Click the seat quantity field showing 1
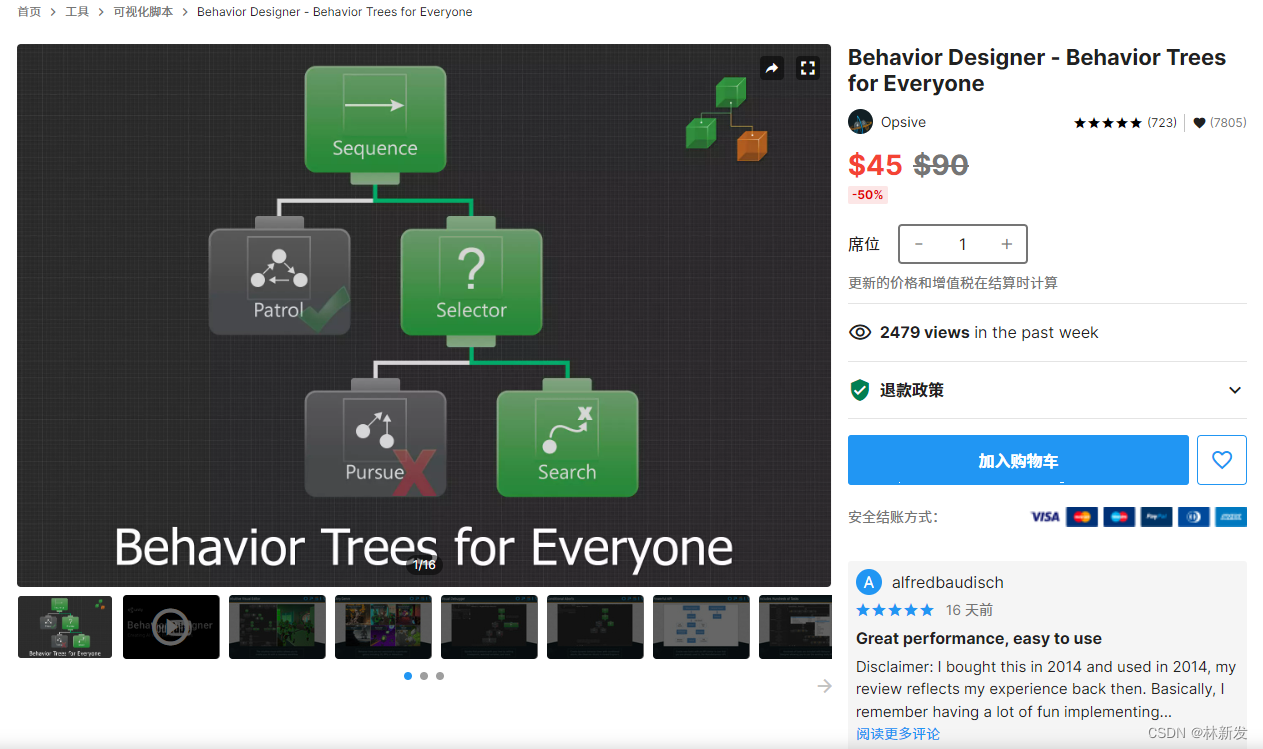The height and width of the screenshot is (749, 1263). (x=963, y=244)
